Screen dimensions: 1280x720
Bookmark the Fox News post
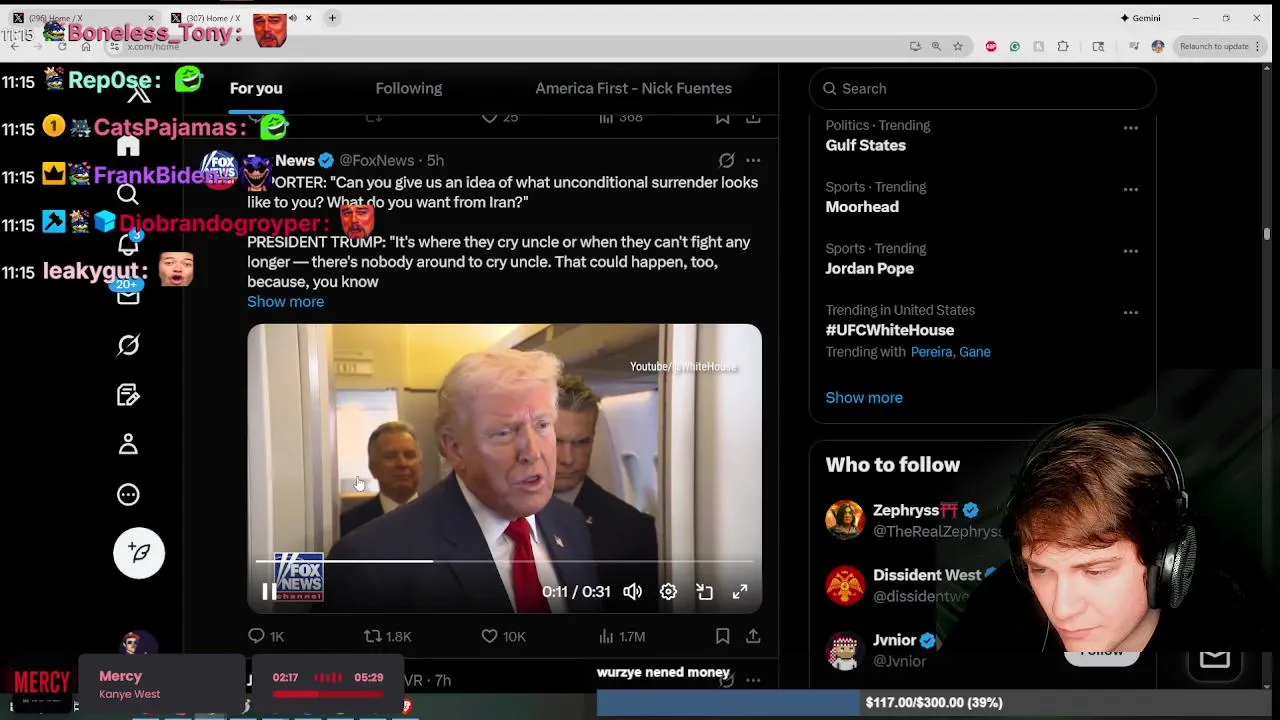pos(723,636)
